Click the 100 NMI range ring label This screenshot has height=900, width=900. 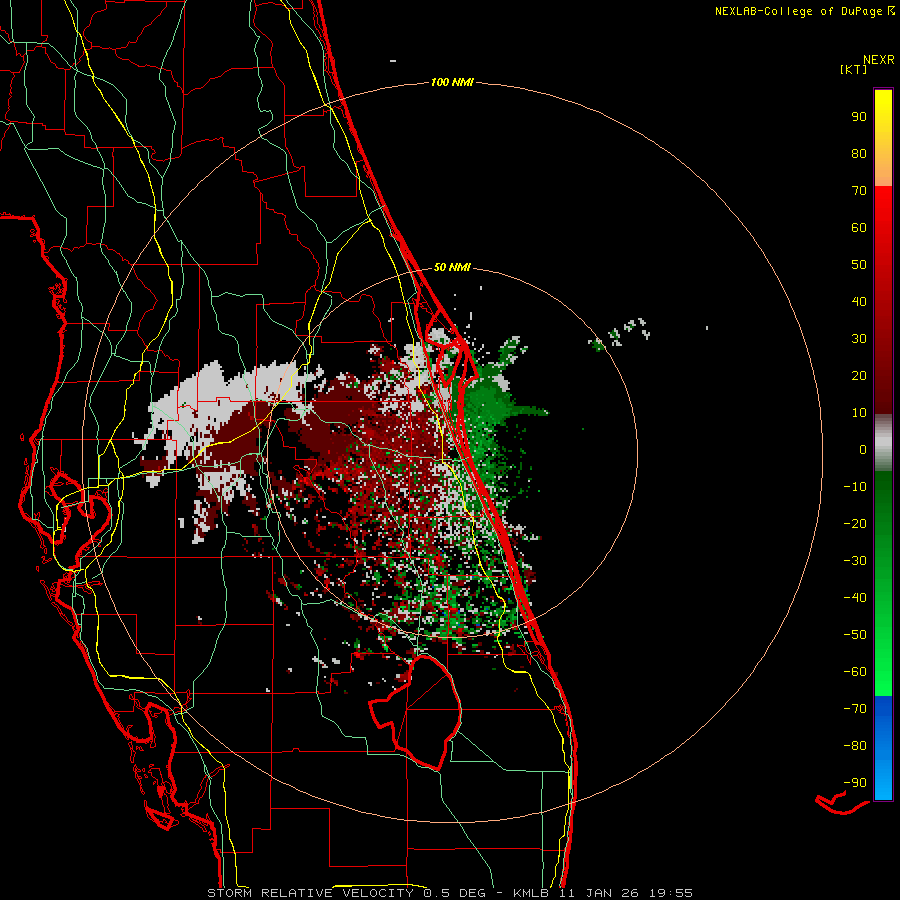tap(452, 82)
